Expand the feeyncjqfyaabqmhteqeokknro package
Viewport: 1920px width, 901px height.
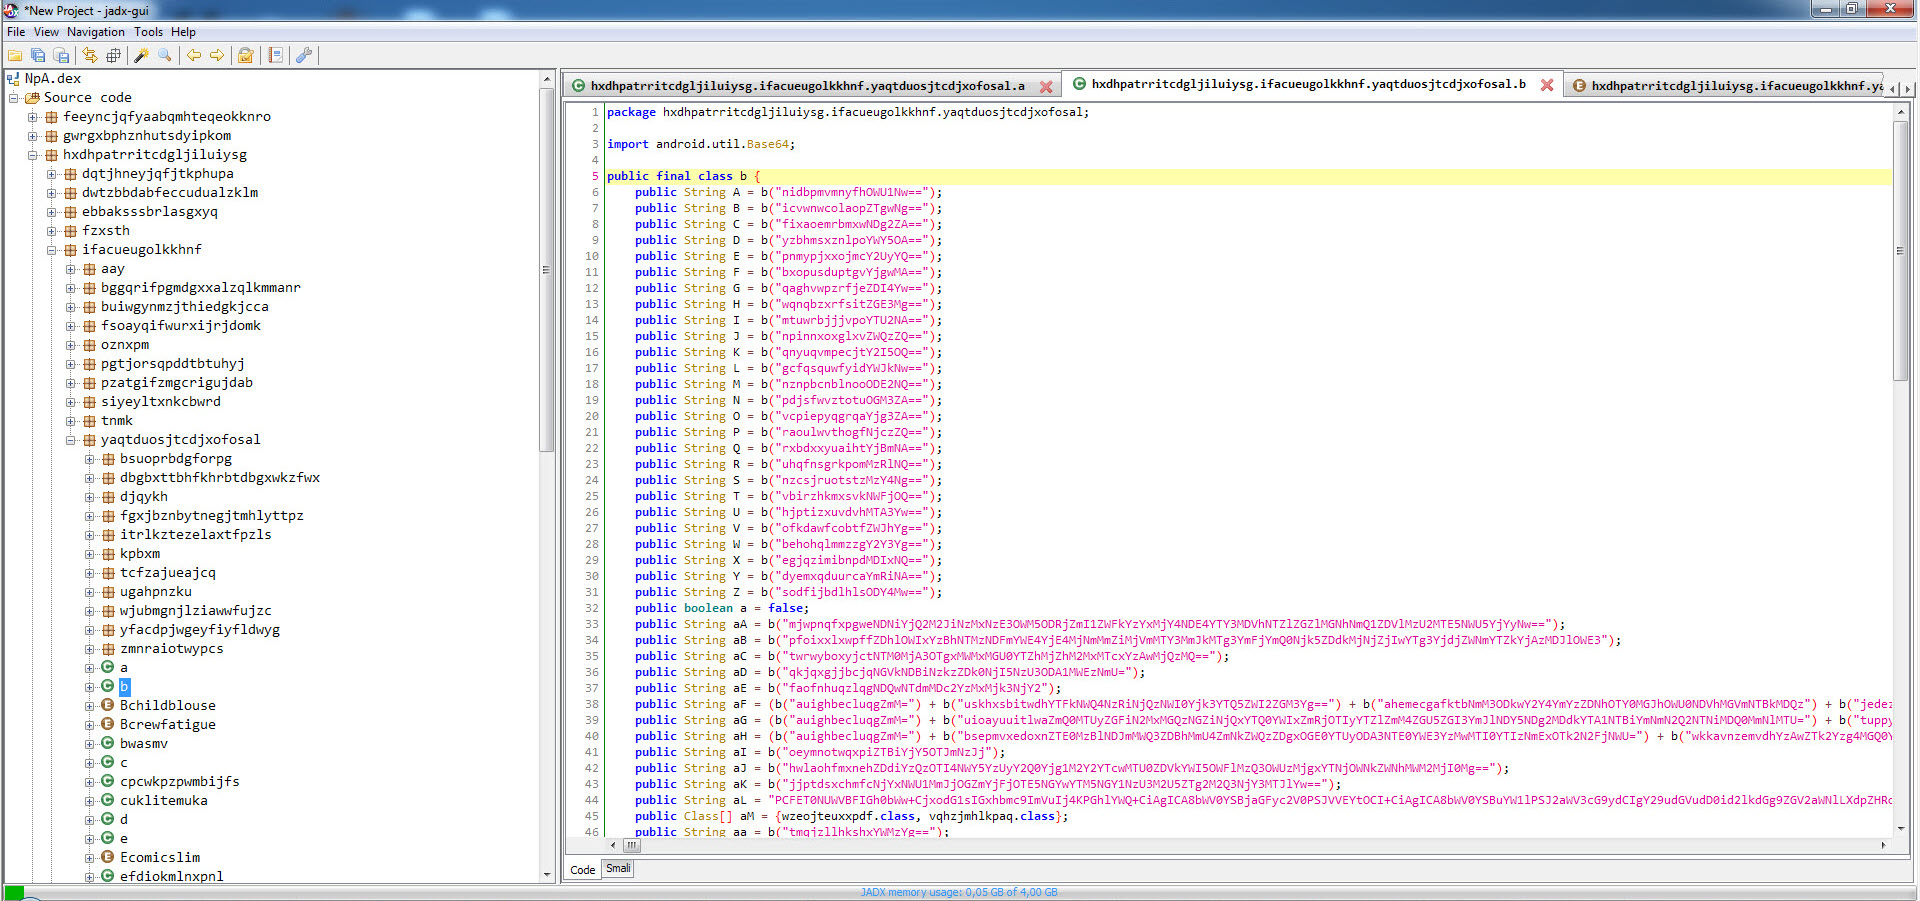coord(32,117)
